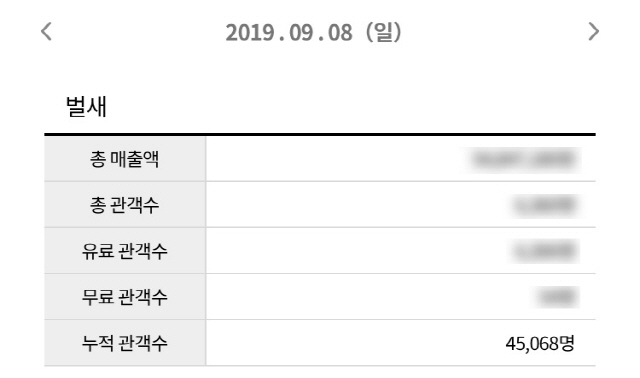The image size is (640, 378).
Task: Click the empty area of 총 매출액 value cell
Action: pyautogui.click(x=335, y=159)
